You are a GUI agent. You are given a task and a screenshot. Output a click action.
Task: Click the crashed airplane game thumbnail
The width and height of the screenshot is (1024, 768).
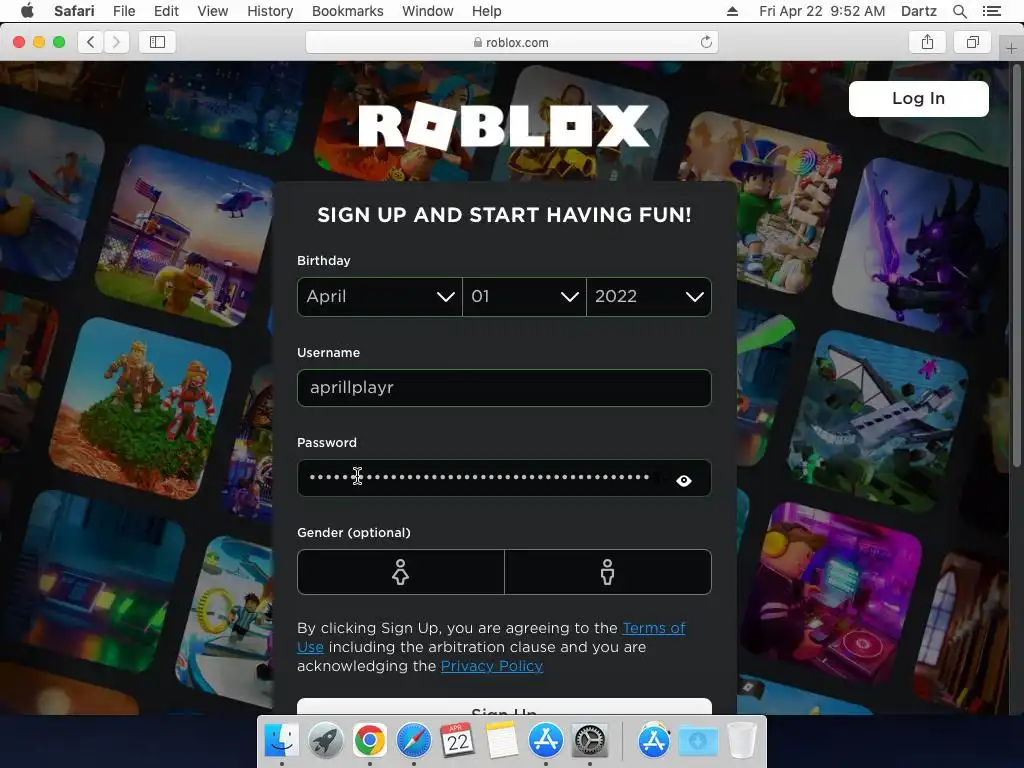(x=877, y=421)
